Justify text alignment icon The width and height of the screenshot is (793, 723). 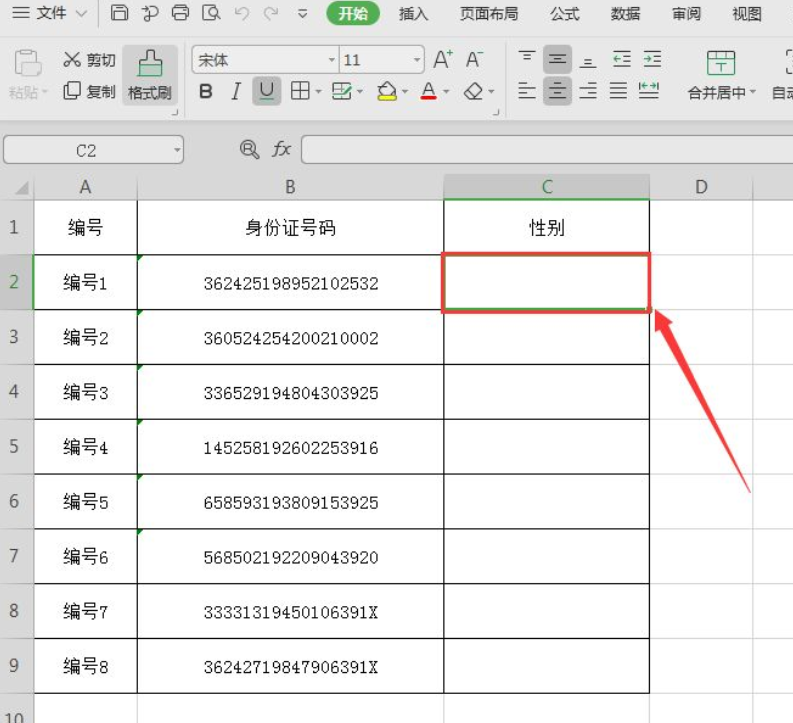click(x=618, y=91)
